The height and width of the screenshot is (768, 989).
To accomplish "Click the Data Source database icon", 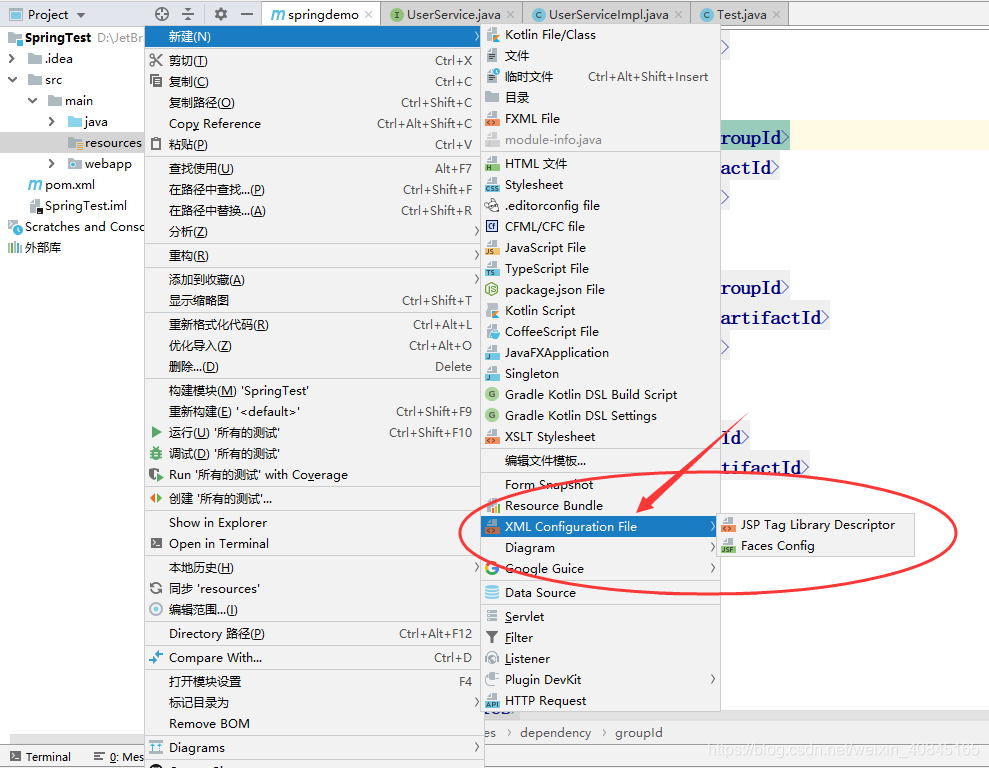I will [x=492, y=593].
